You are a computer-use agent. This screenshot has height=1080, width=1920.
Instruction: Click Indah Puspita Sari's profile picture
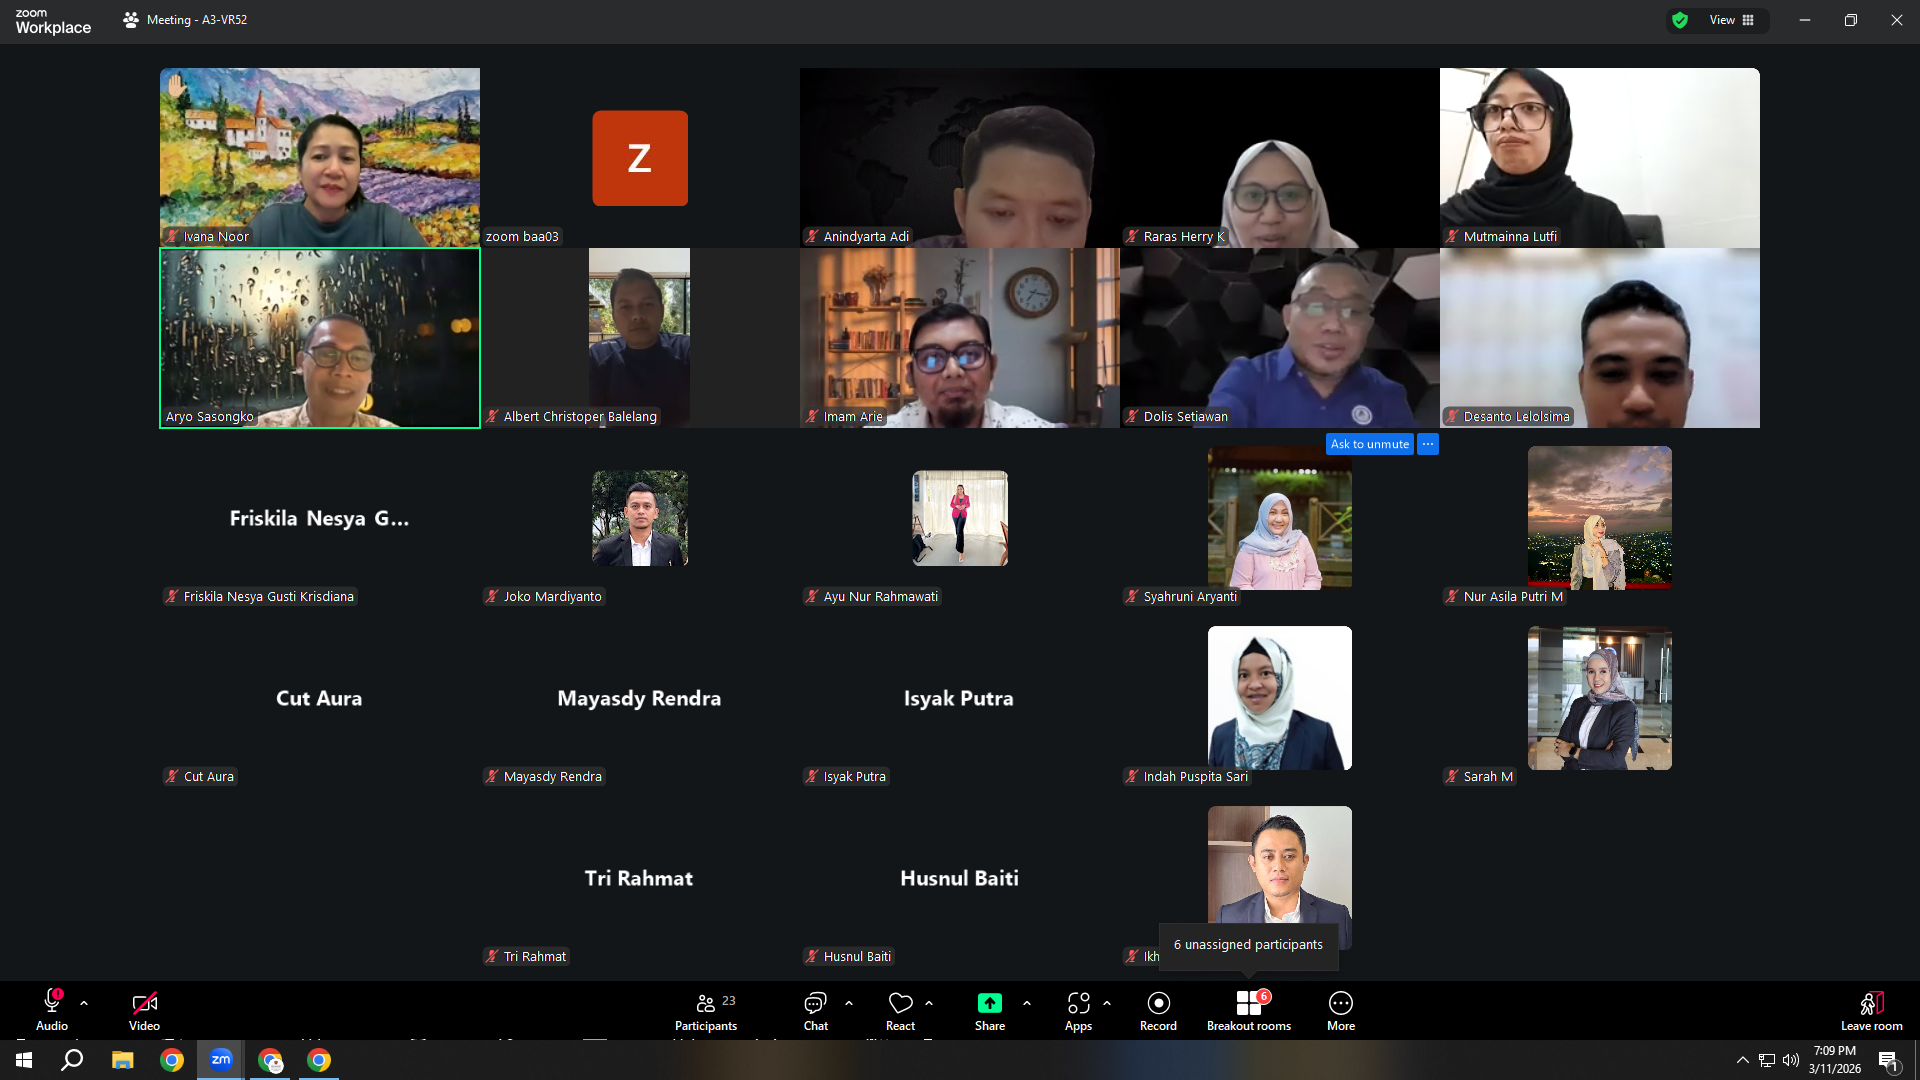point(1280,698)
